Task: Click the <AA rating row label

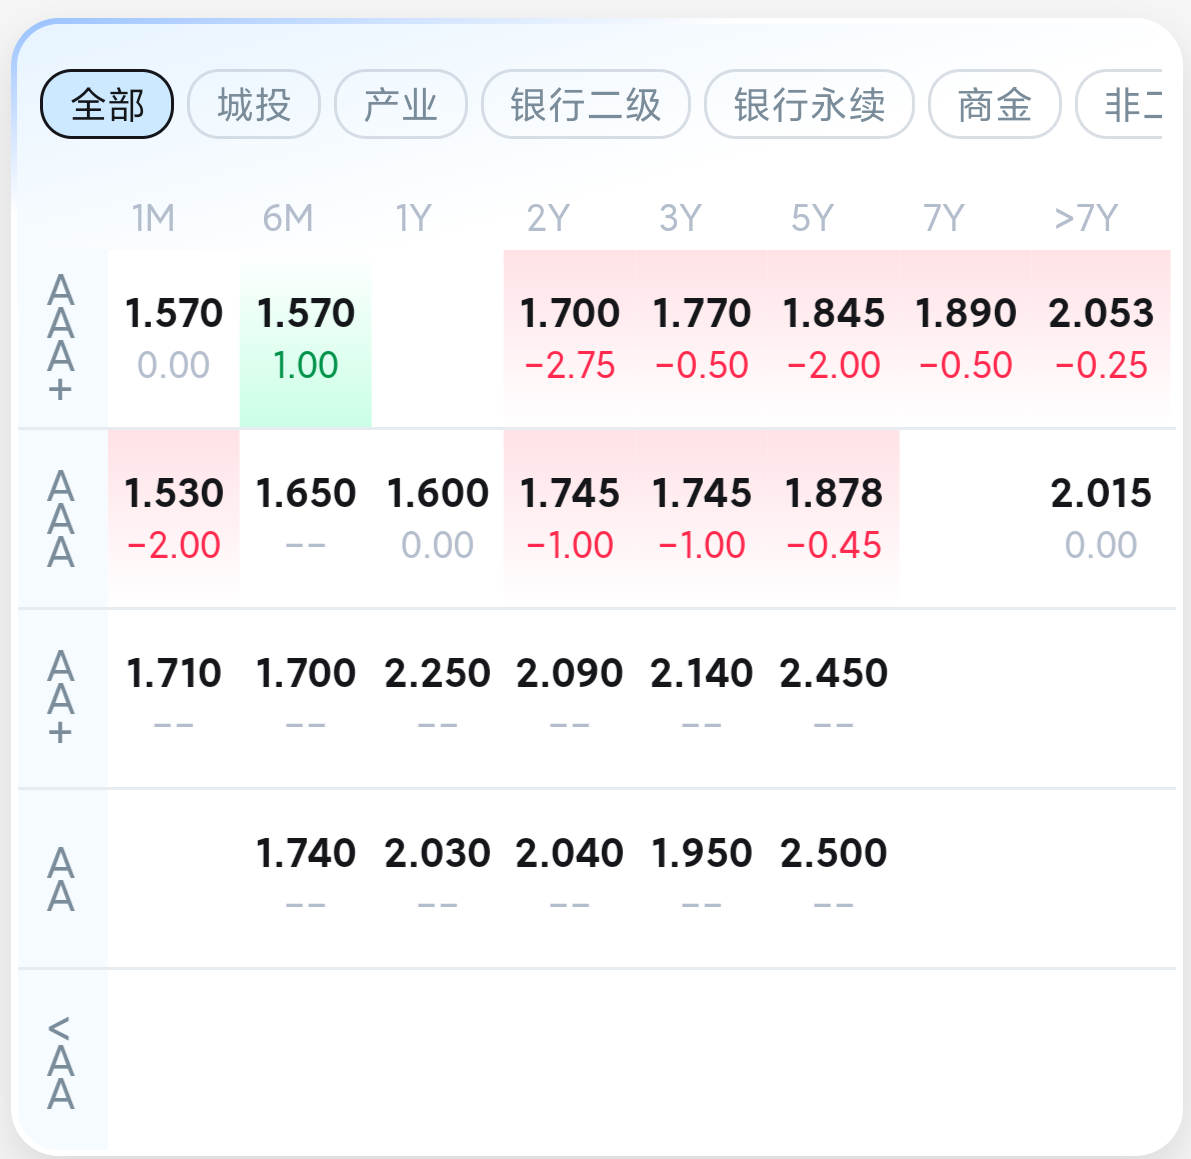Action: click(x=61, y=1062)
